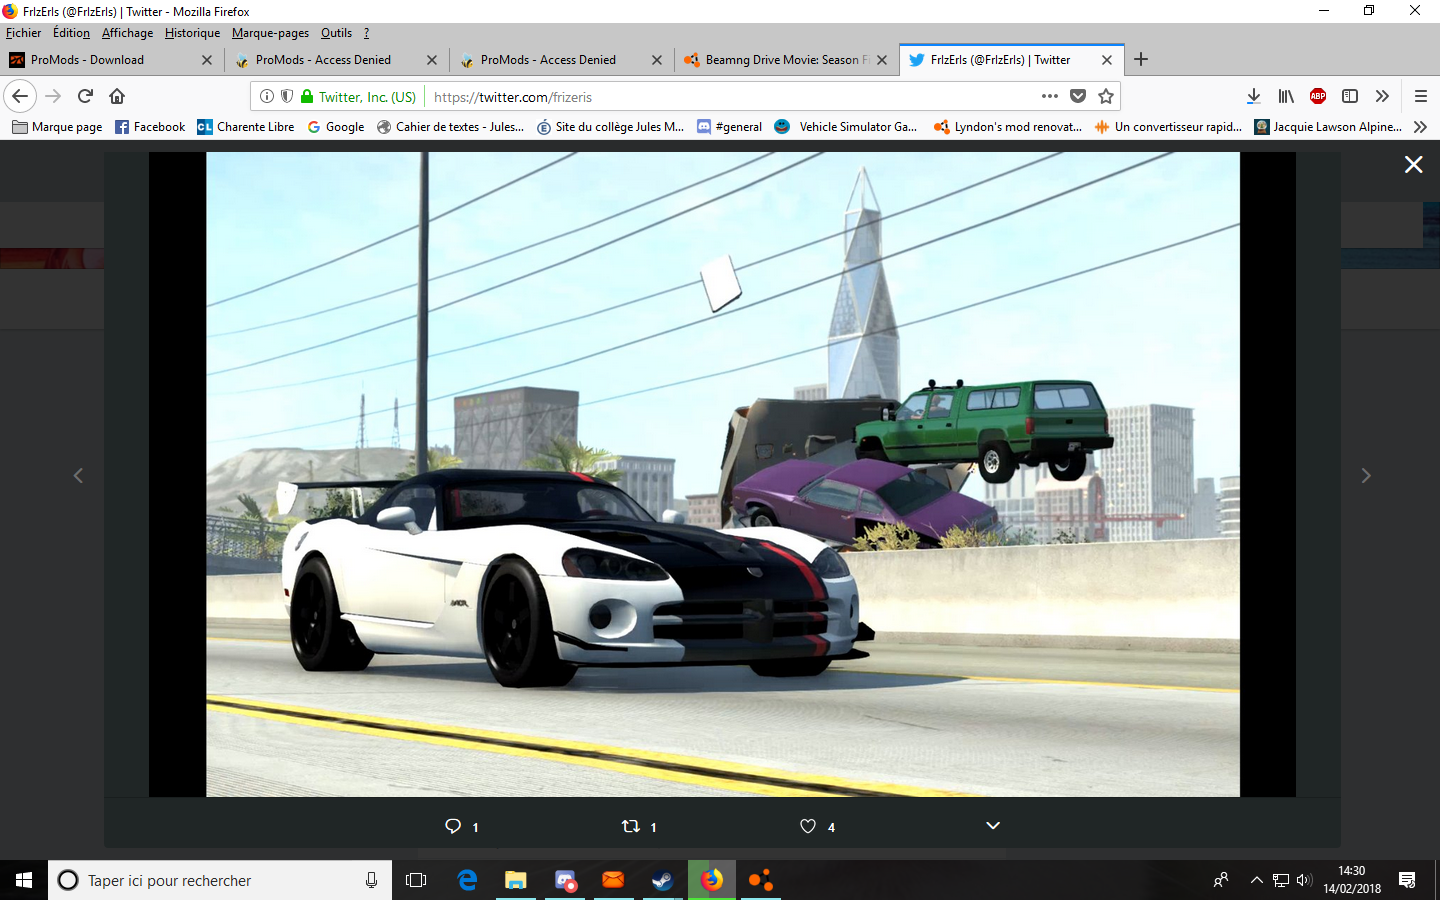
Task: Open Windows Task View
Action: click(x=416, y=880)
